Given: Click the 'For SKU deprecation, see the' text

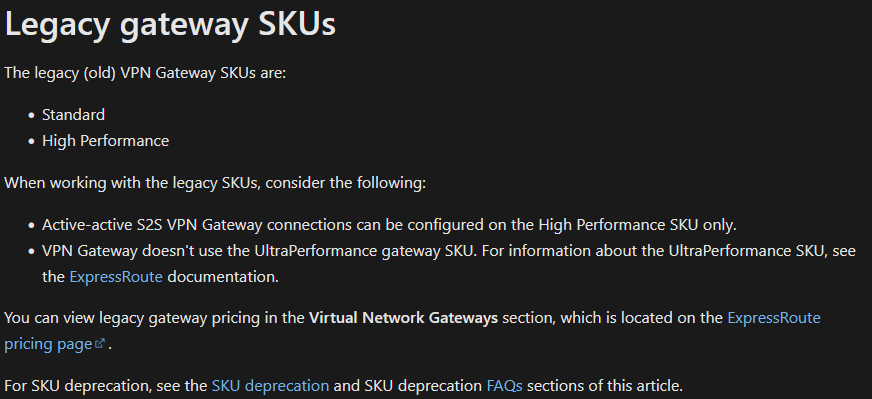Looking at the screenshot, I should [x=106, y=386].
